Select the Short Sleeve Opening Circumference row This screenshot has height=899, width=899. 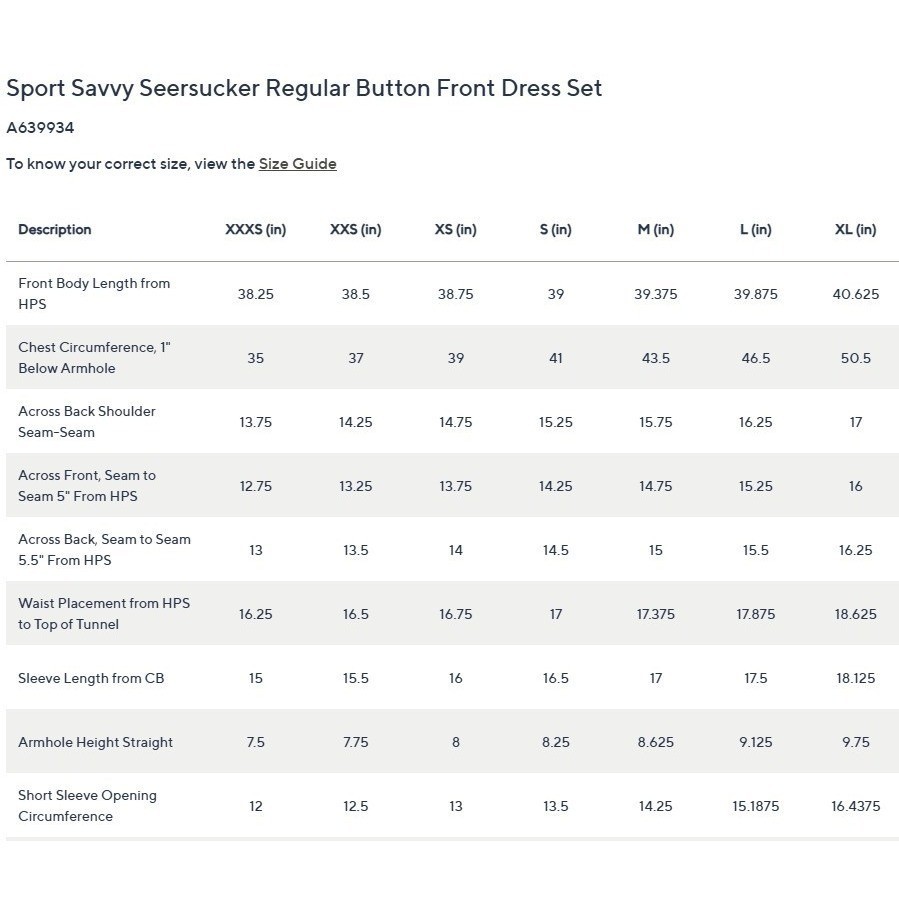pyautogui.click(x=452, y=806)
